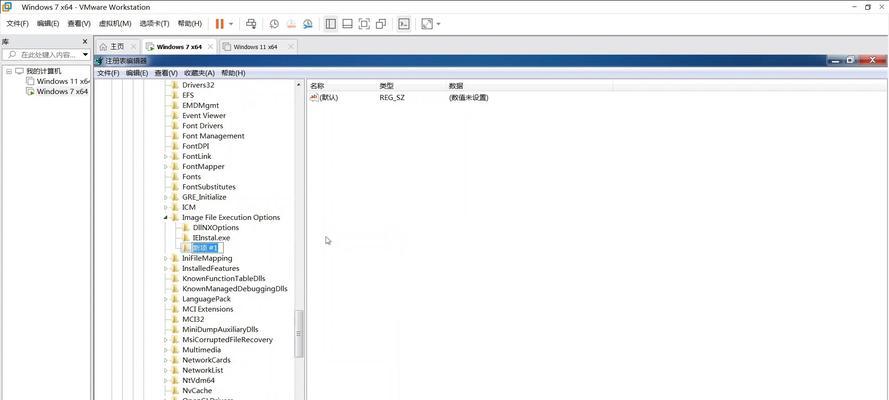Image resolution: width=889 pixels, height=400 pixels.
Task: Open Registry Editor 帮助(H) menu
Action: [233, 73]
